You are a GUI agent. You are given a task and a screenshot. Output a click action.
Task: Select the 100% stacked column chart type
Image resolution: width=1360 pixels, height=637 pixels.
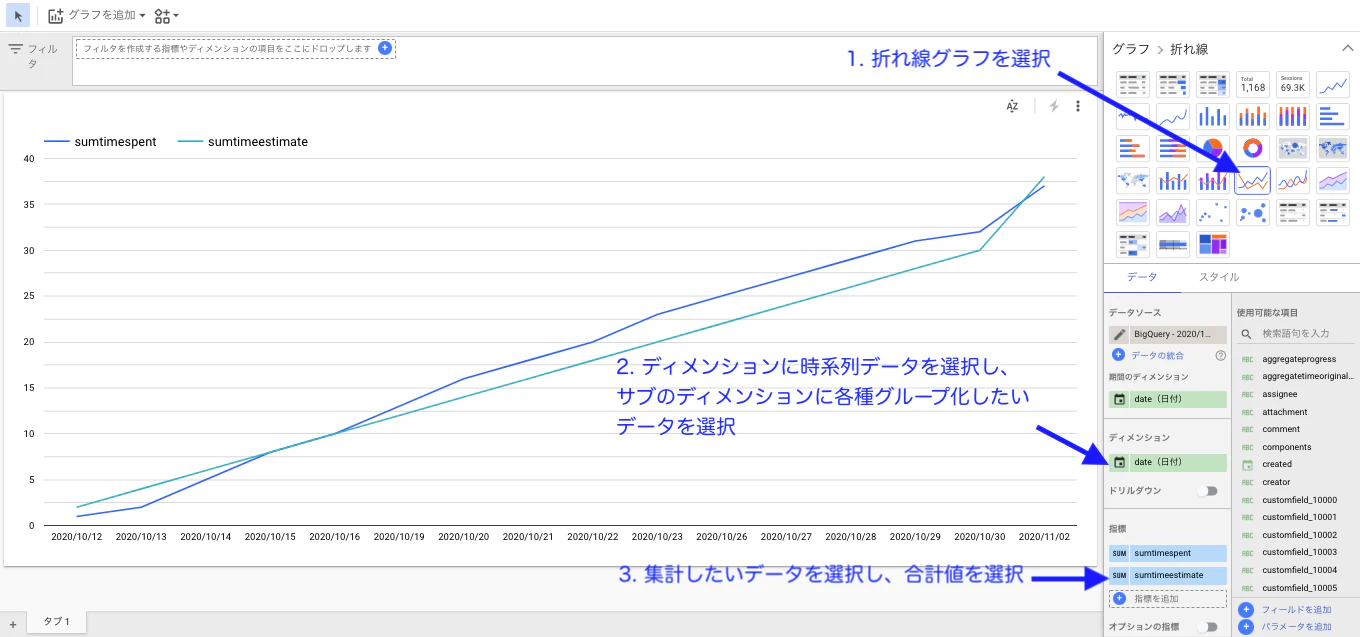(x=1293, y=117)
